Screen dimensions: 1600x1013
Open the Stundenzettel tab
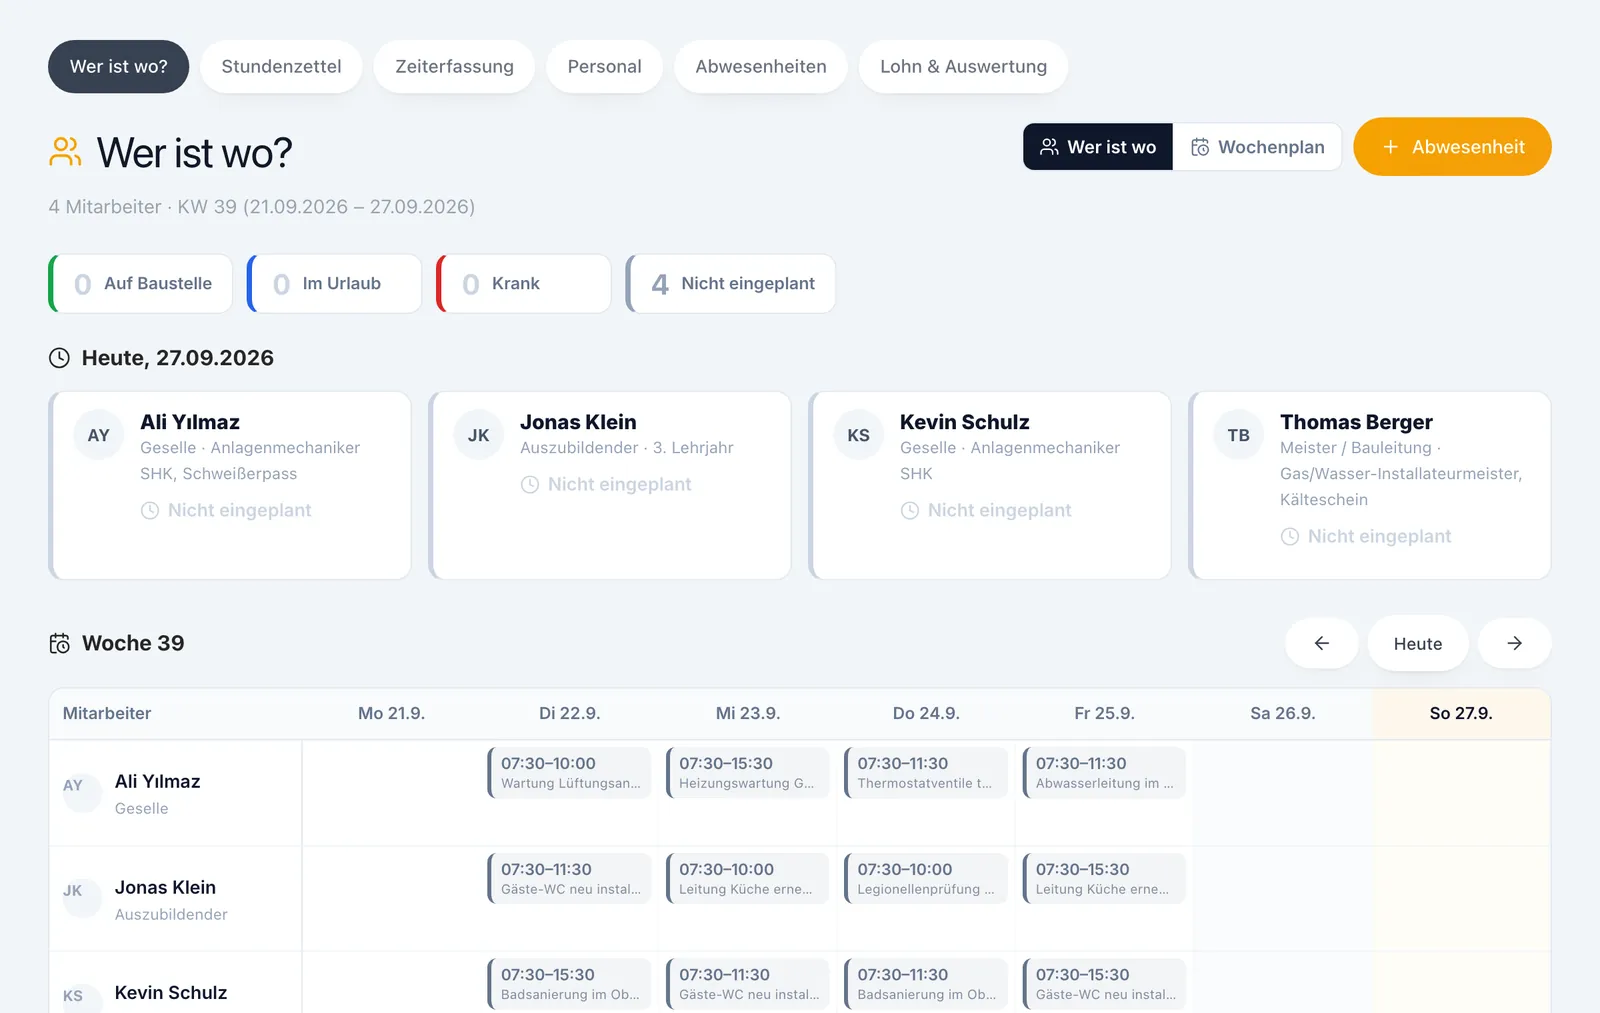pyautogui.click(x=281, y=67)
